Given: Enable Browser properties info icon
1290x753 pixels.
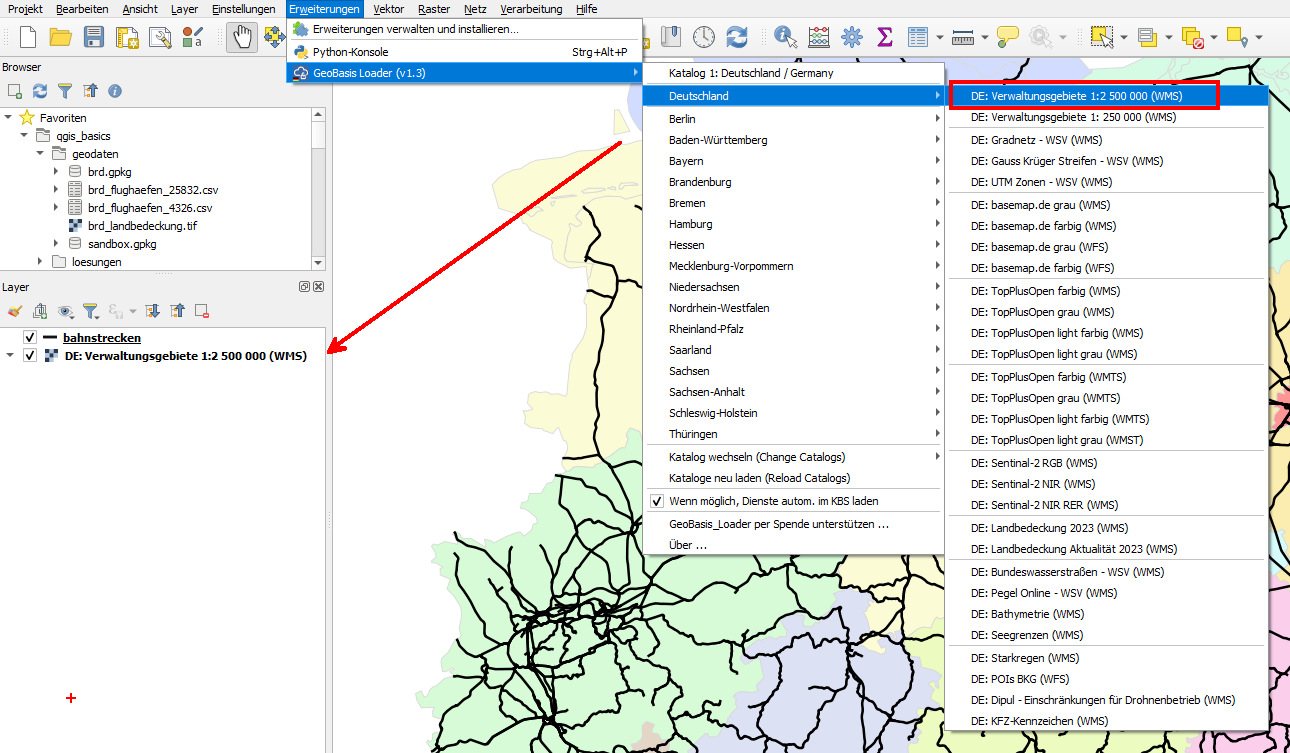Looking at the screenshot, I should [115, 91].
